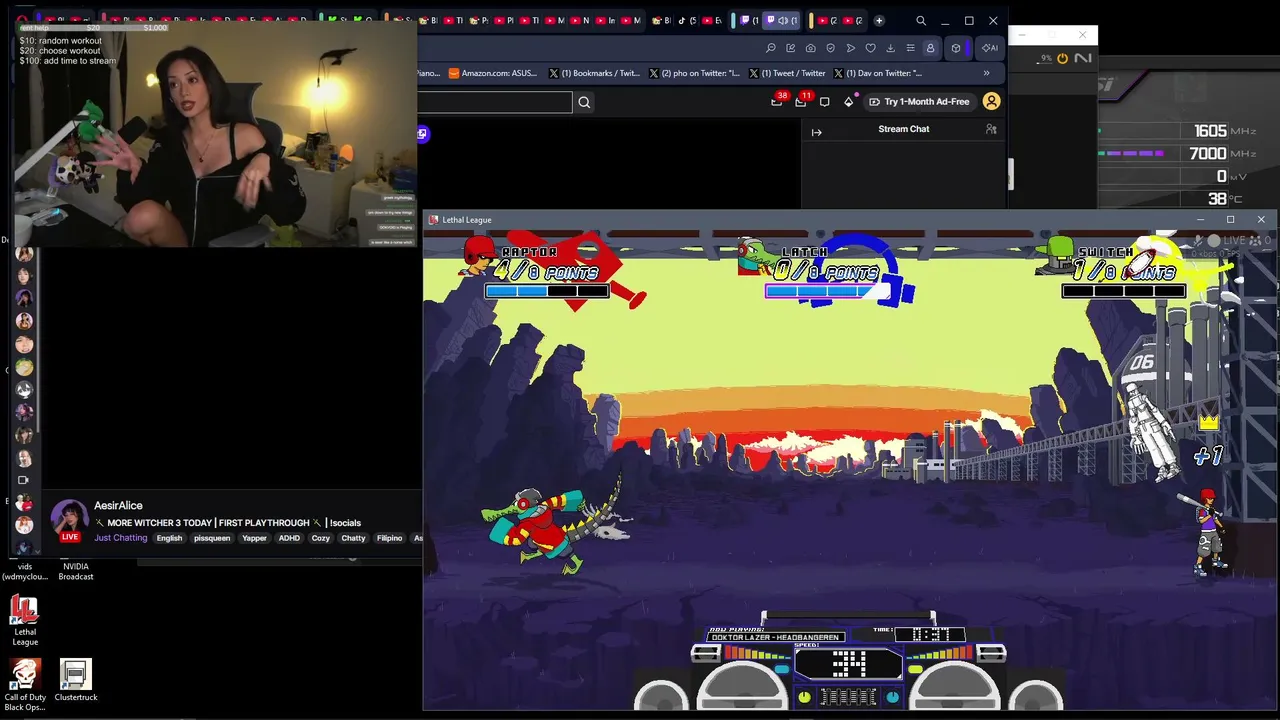Viewport: 1280px width, 720px height.
Task: Focus the Twitch search input field
Action: point(495,101)
